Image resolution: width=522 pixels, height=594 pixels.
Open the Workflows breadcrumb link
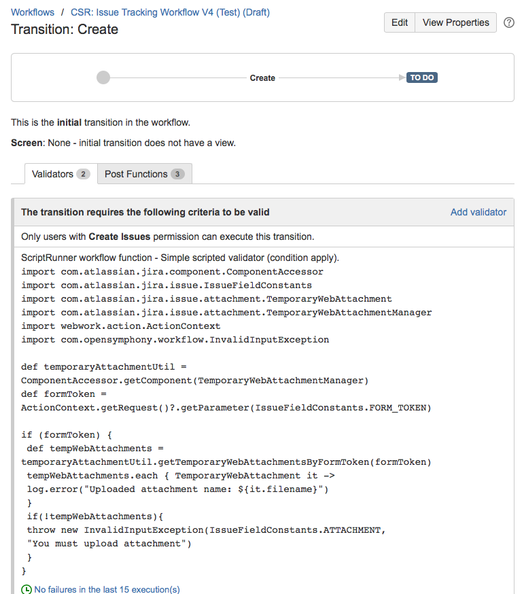pyautogui.click(x=33, y=13)
